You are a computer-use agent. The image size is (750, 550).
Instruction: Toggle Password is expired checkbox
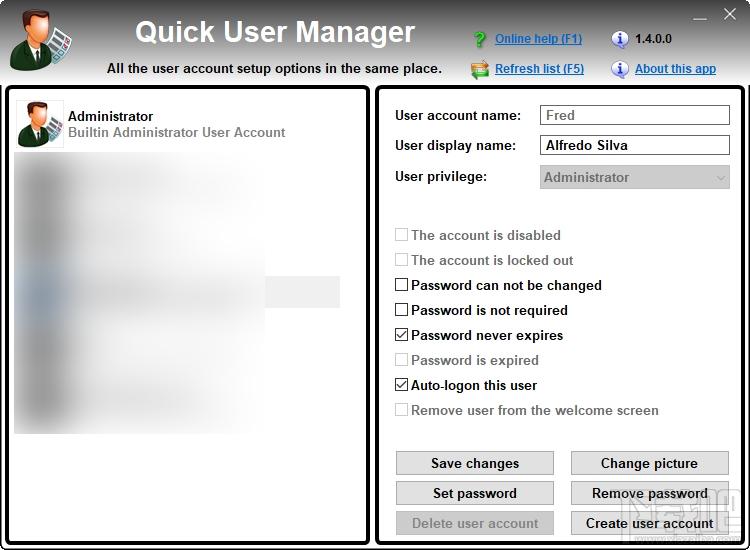click(x=401, y=360)
